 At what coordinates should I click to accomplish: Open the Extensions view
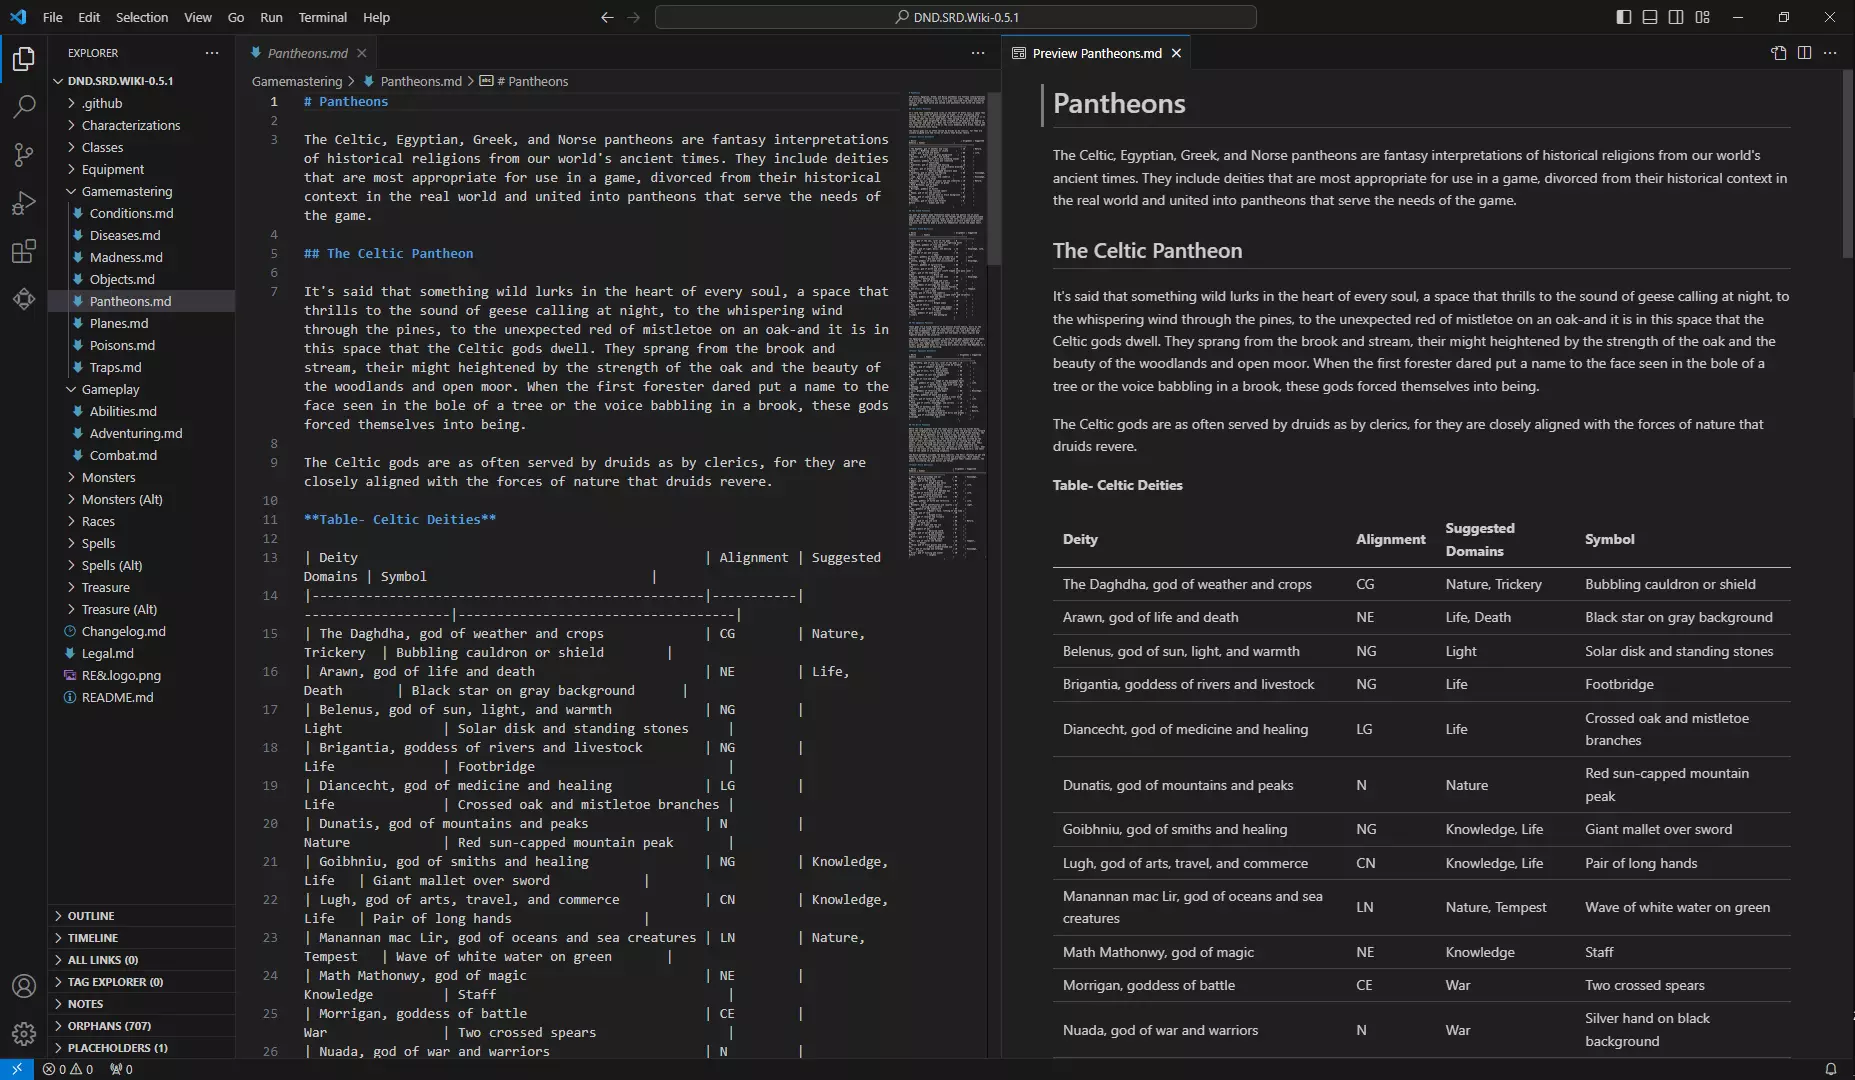24,251
